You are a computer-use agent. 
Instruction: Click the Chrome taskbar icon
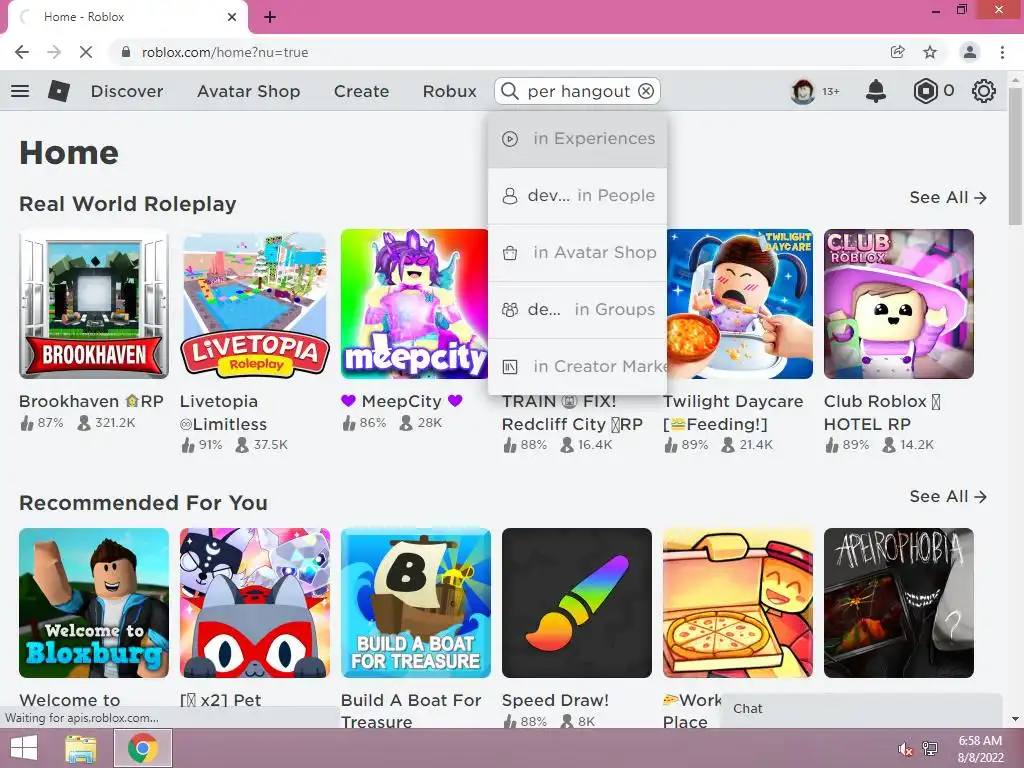[143, 748]
